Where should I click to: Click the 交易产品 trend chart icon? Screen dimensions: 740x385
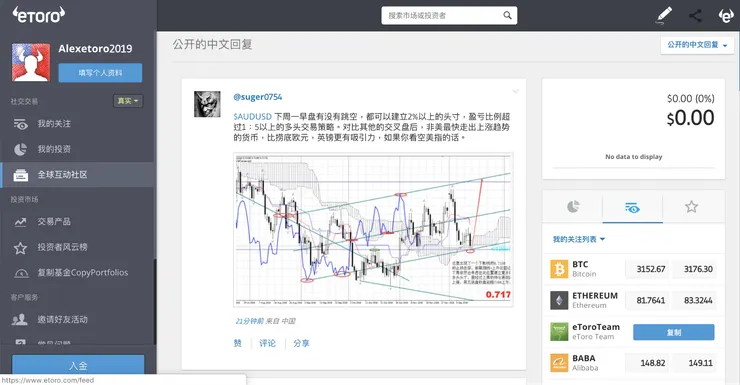click(x=20, y=222)
